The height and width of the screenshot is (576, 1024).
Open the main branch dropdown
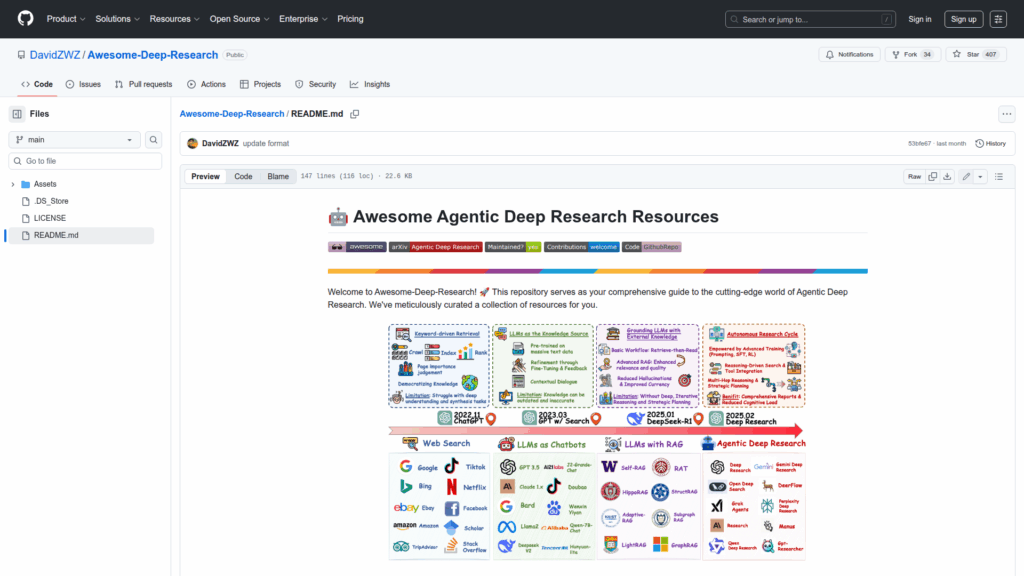pos(75,141)
